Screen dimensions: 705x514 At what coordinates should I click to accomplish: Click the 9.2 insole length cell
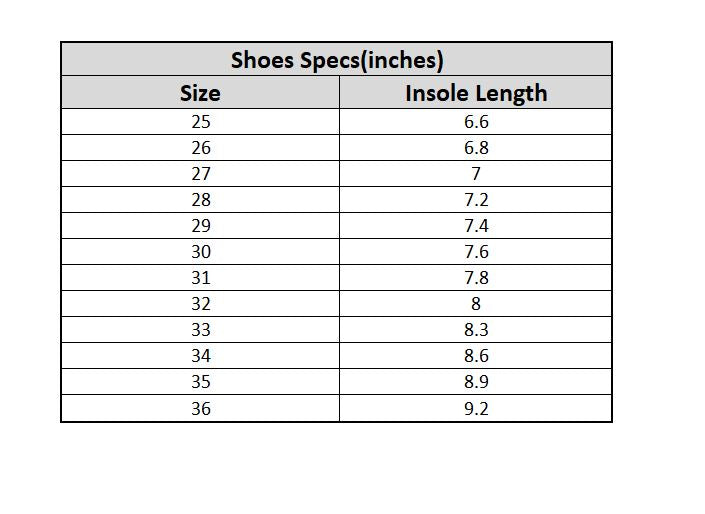coord(476,408)
